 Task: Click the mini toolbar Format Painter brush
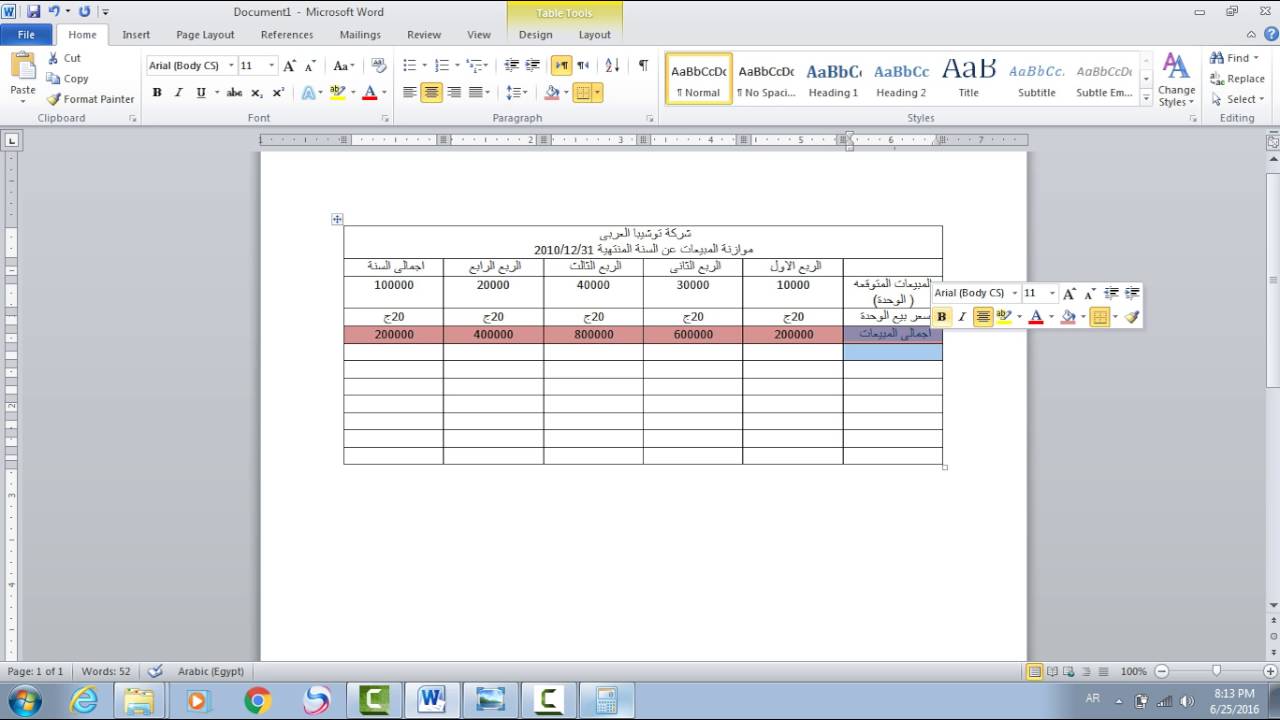coord(1131,317)
